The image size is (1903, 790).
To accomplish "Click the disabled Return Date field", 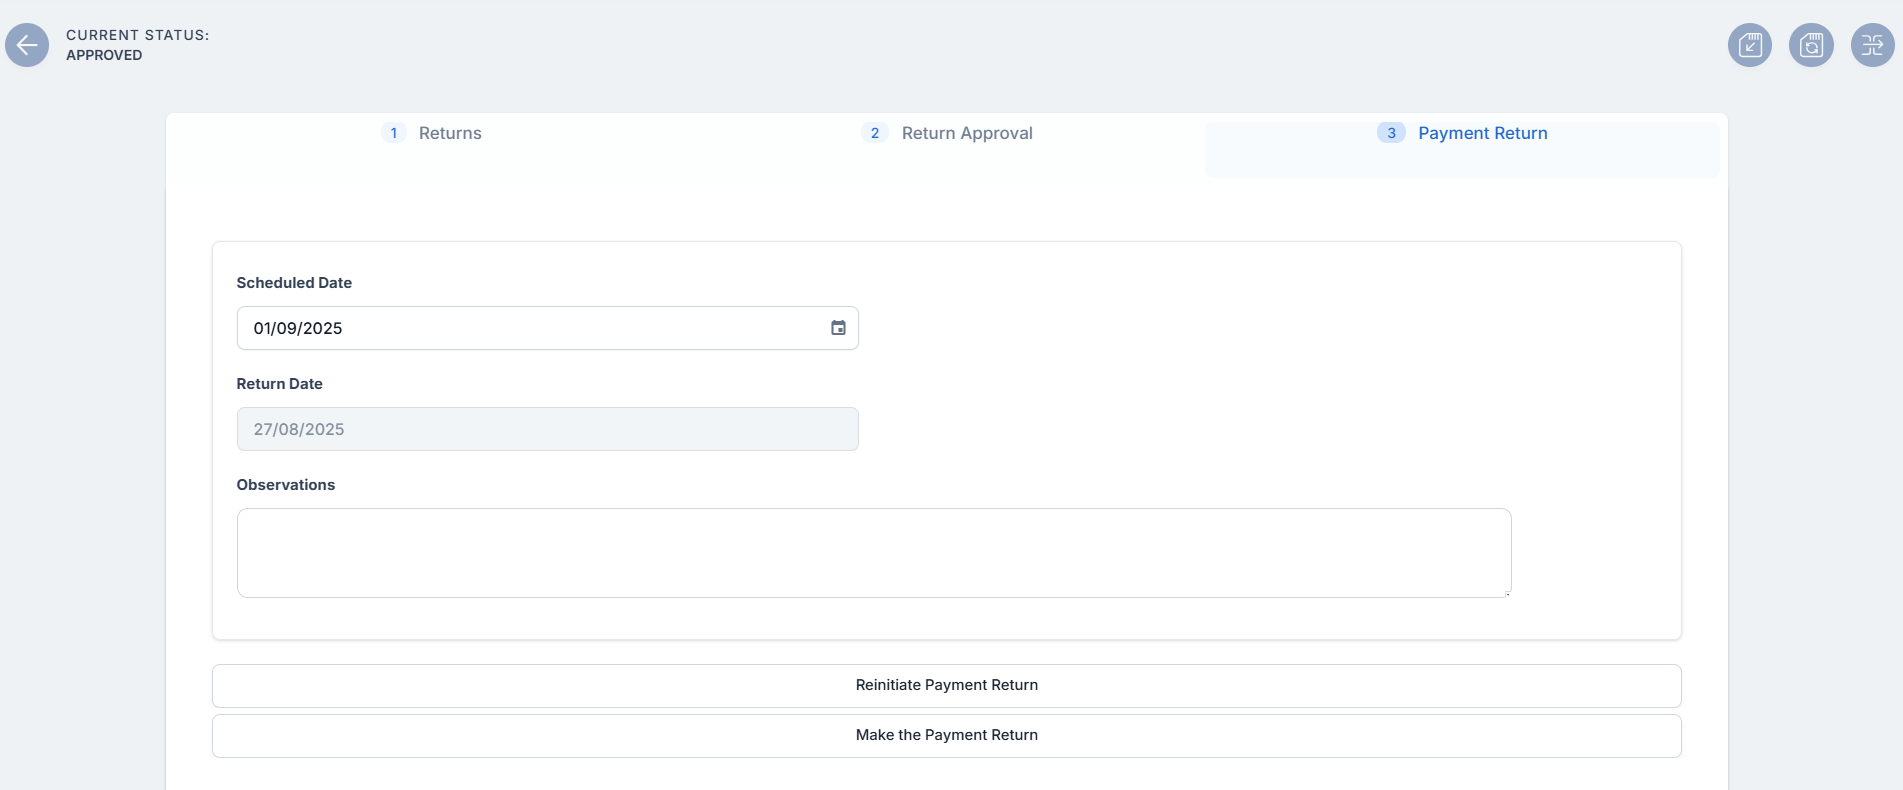I will [547, 429].
